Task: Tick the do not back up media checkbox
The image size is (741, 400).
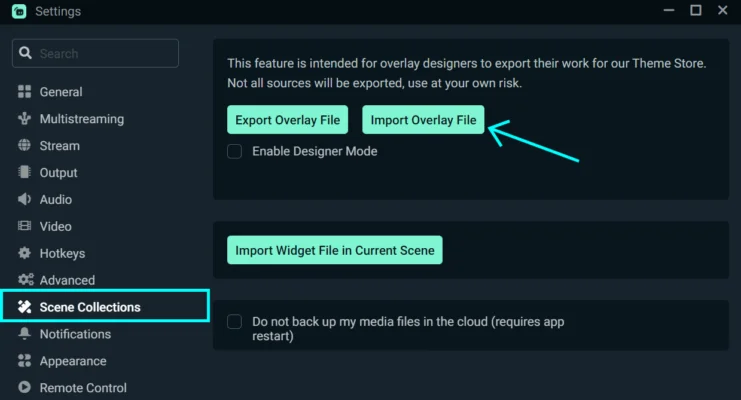Action: click(235, 322)
